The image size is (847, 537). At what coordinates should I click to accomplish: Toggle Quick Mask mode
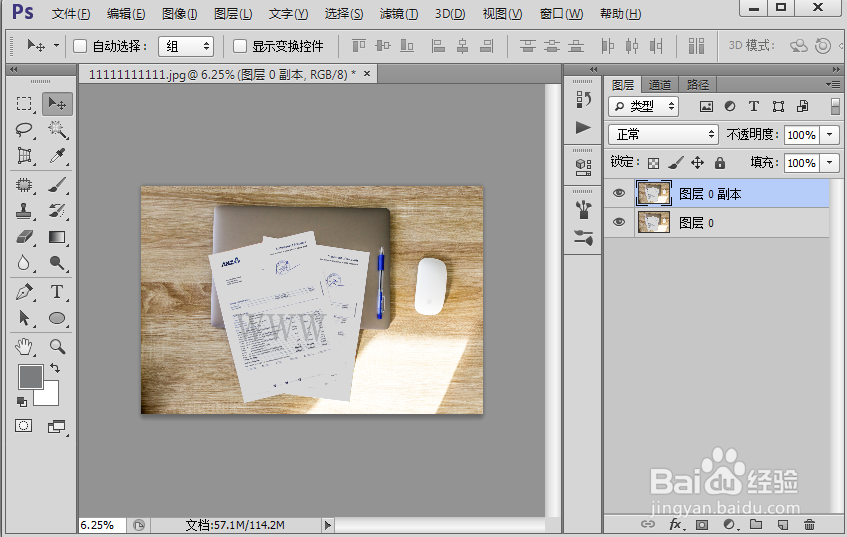click(23, 426)
